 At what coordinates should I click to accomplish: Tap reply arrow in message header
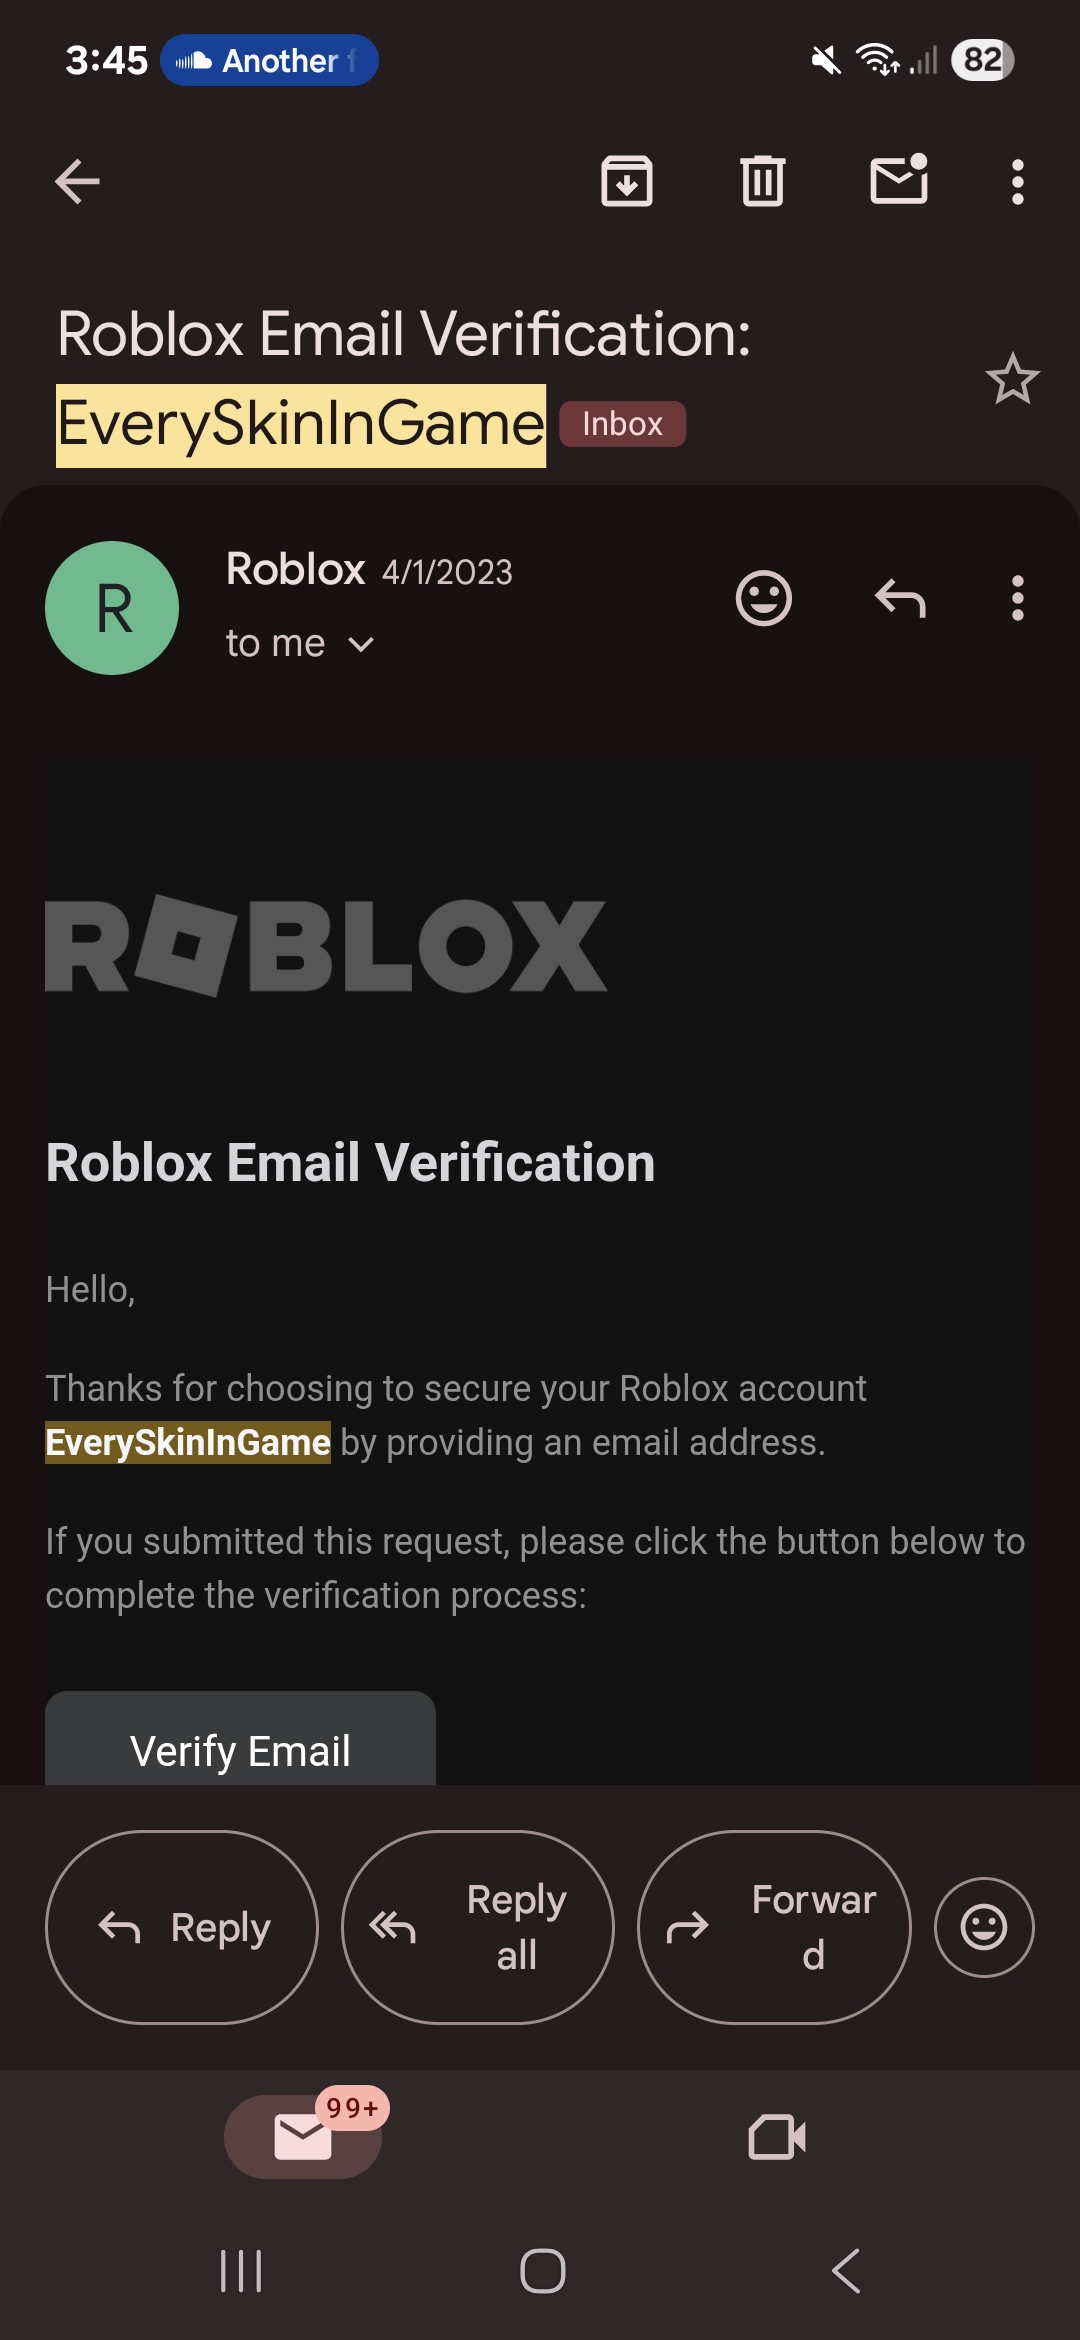click(x=900, y=599)
